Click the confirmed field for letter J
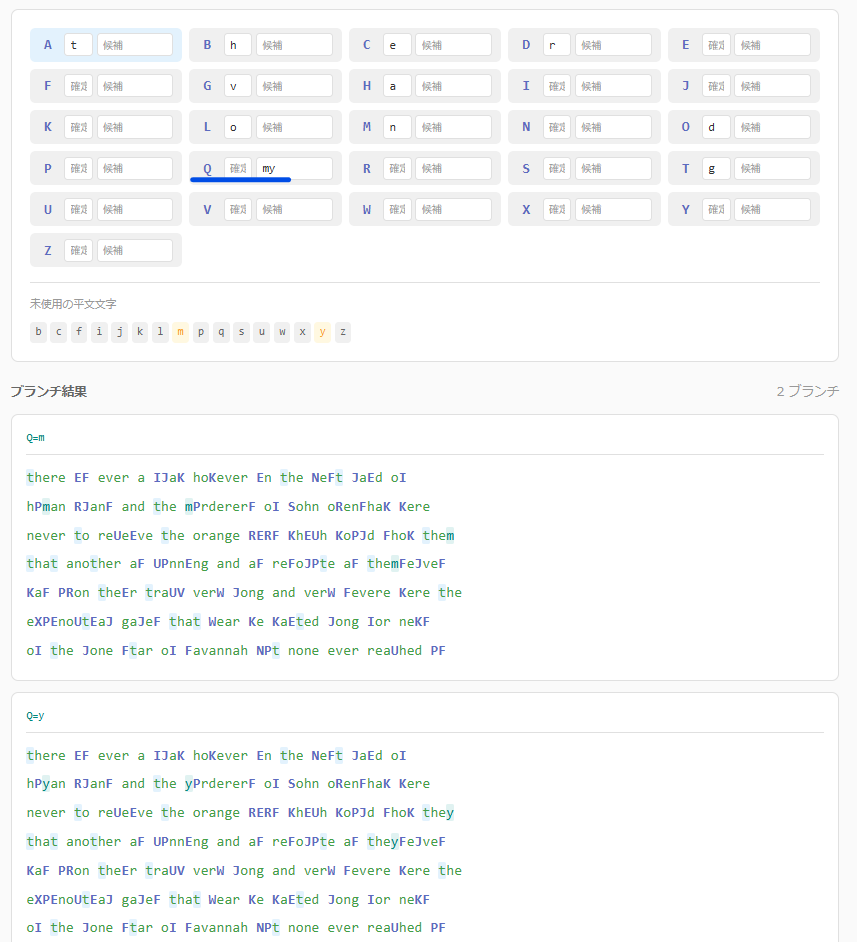The image size is (857, 942). point(716,86)
